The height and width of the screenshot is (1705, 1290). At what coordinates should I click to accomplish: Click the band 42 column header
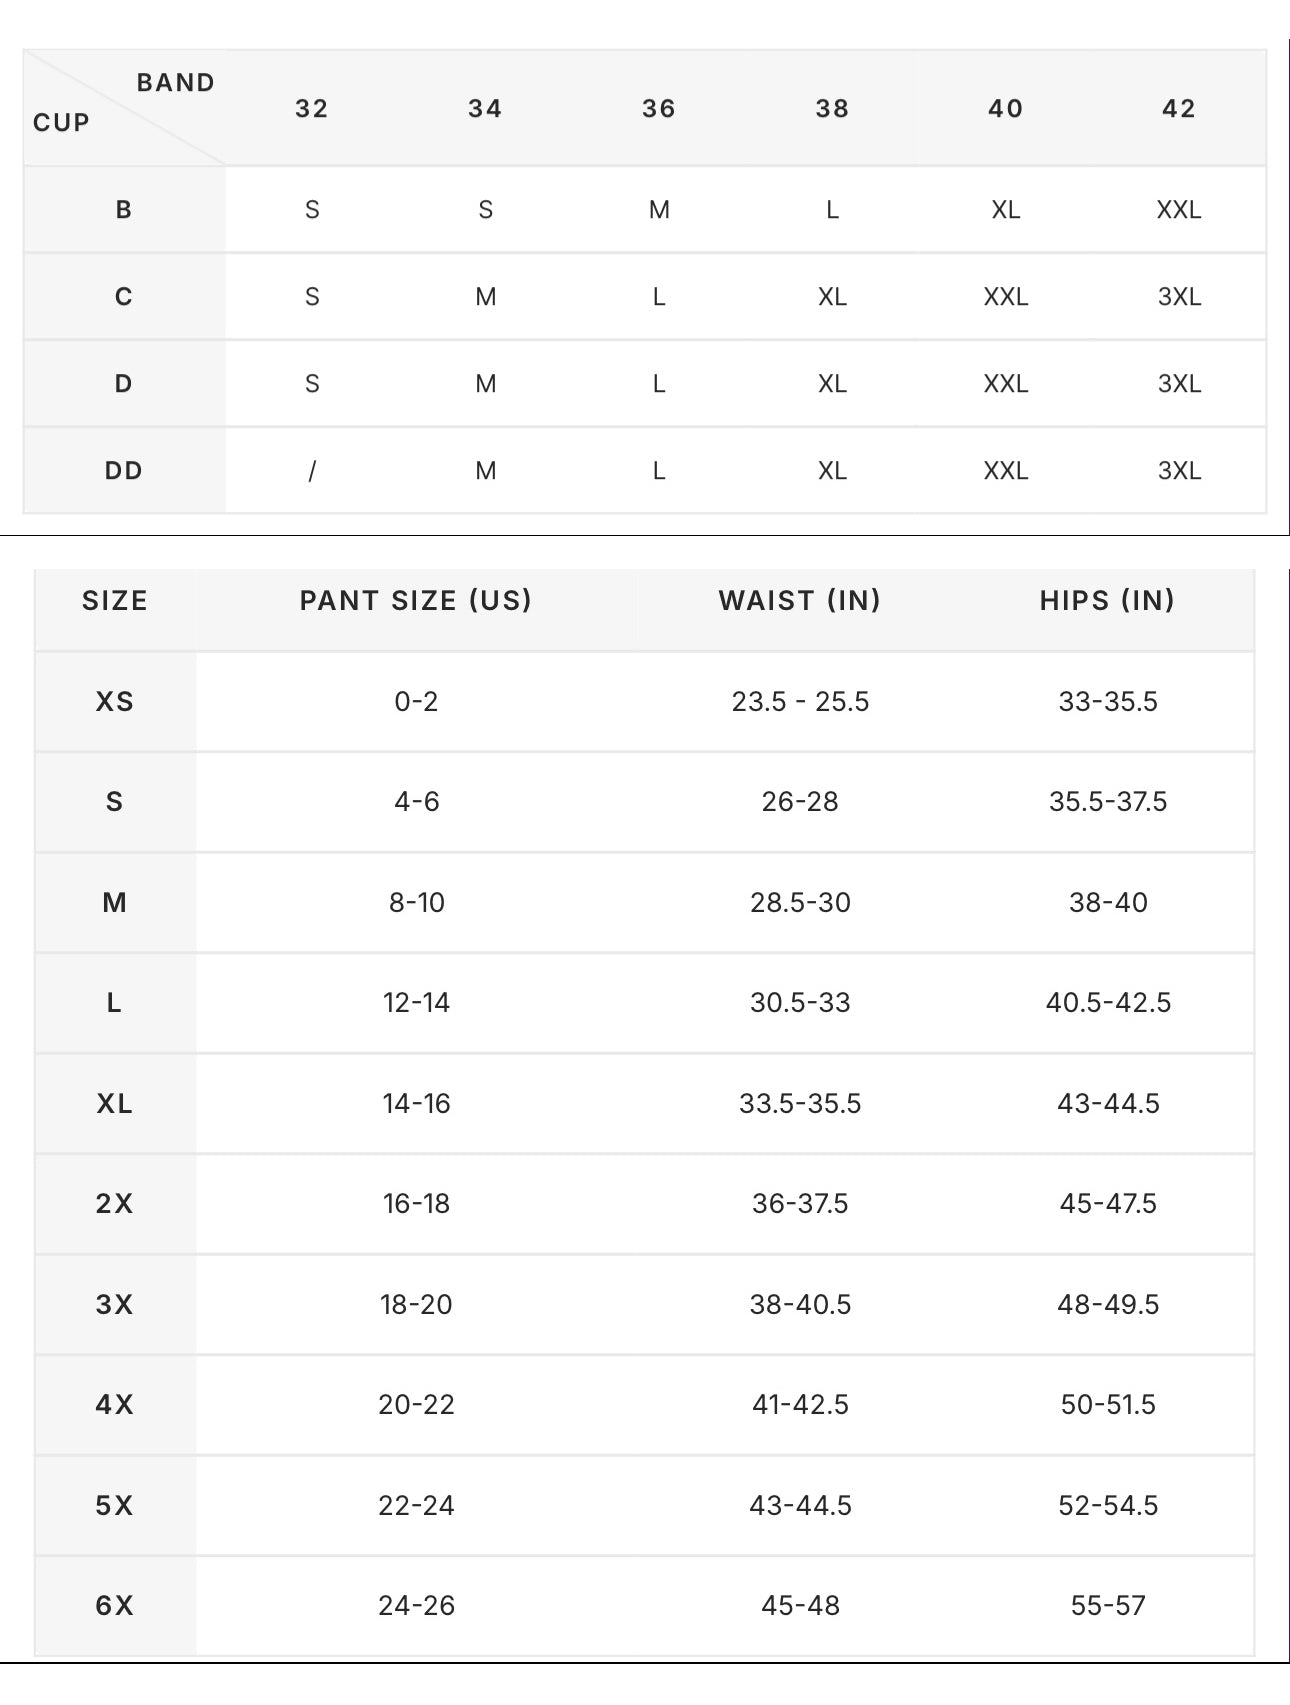[1179, 109]
